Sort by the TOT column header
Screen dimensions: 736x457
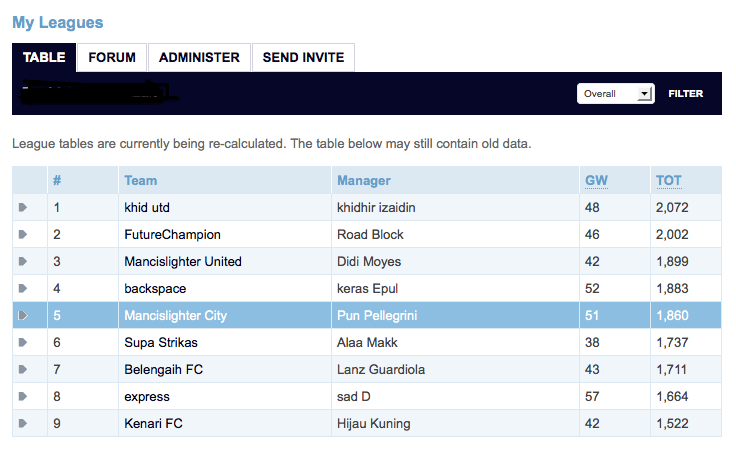(669, 181)
